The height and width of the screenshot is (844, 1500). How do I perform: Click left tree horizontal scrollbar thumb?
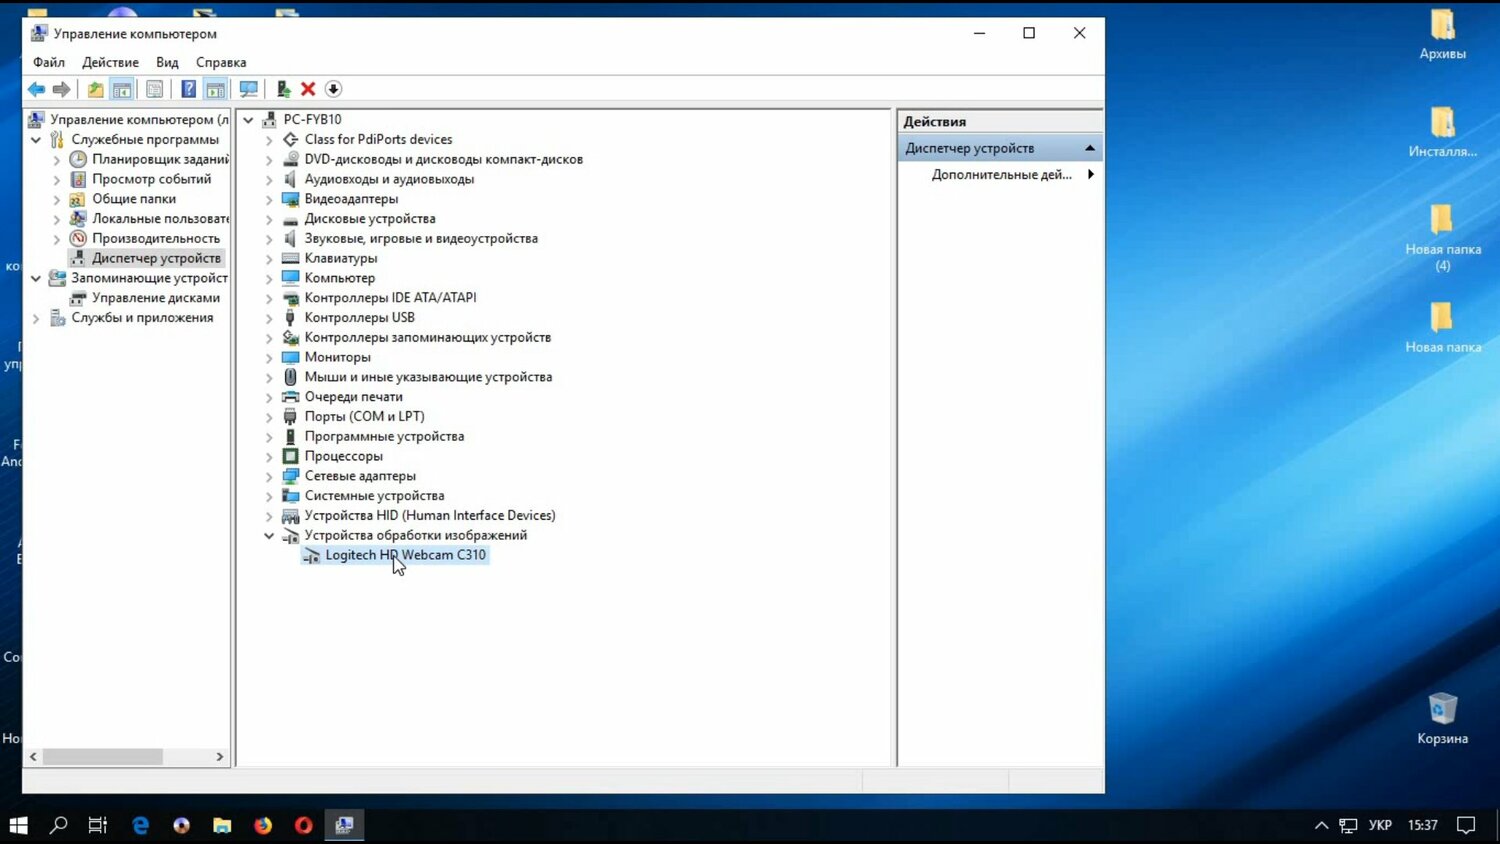coord(102,757)
